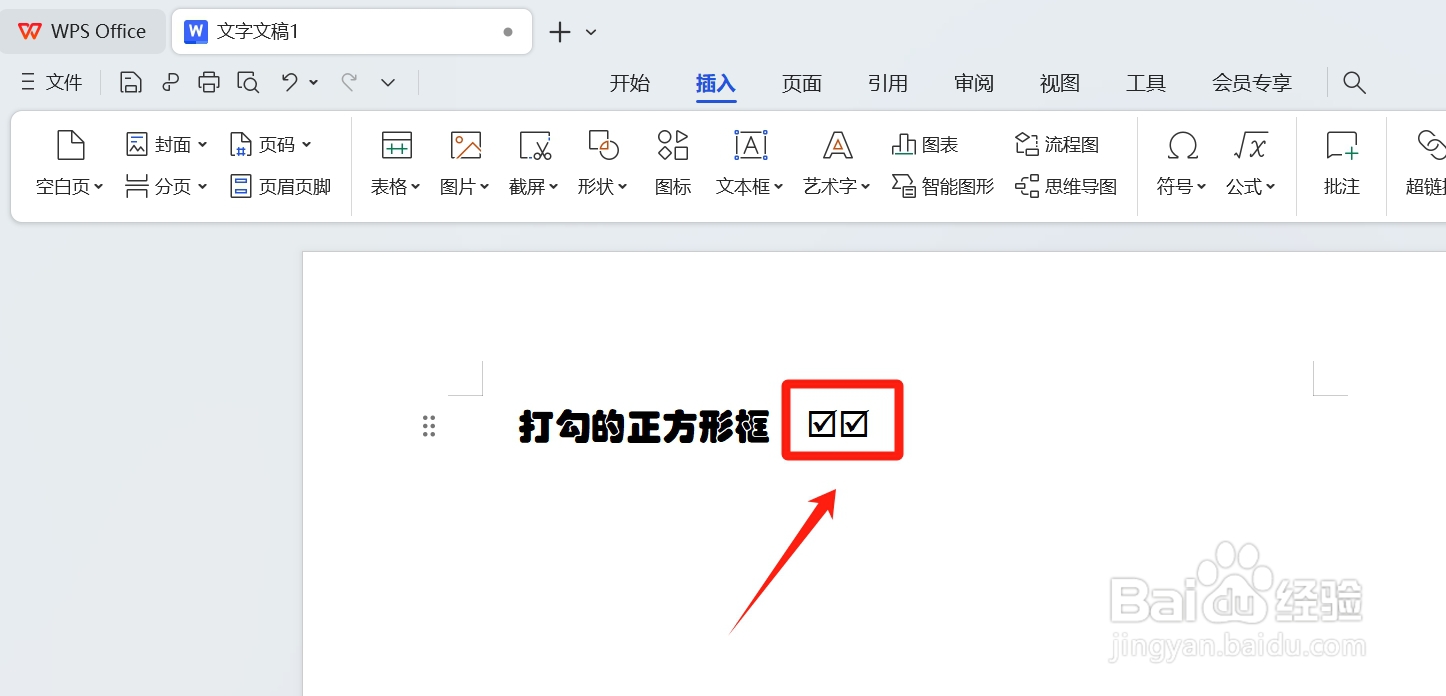Insert an icon using 图标

point(672,161)
